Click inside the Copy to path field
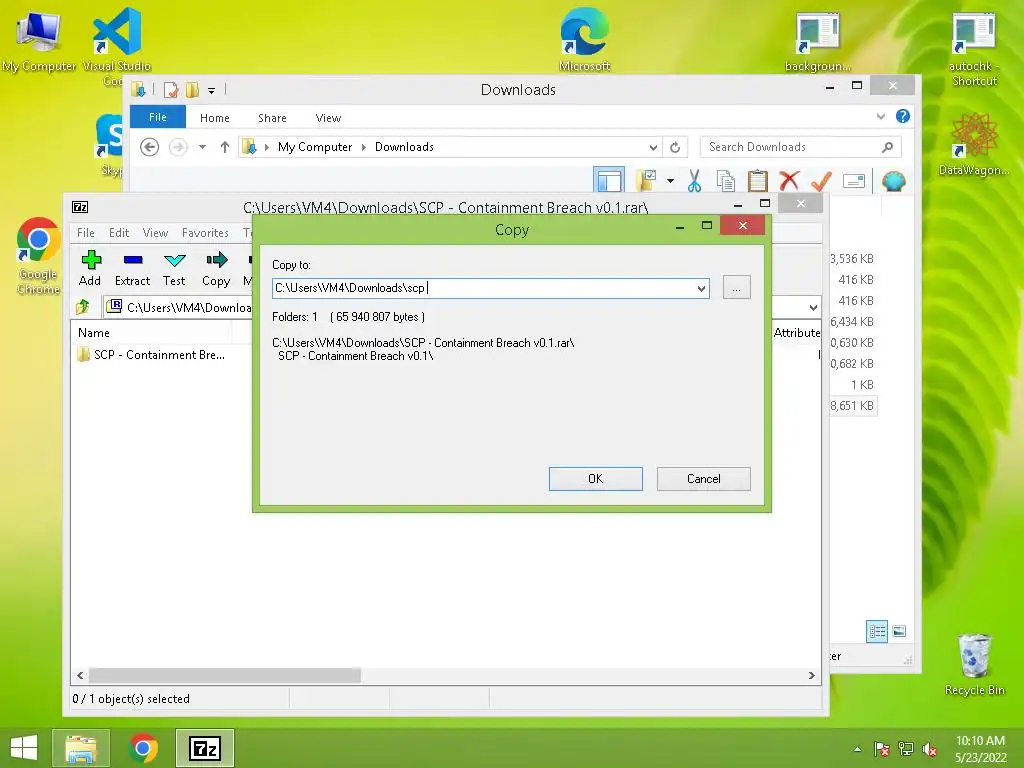The height and width of the screenshot is (768, 1024). point(483,288)
